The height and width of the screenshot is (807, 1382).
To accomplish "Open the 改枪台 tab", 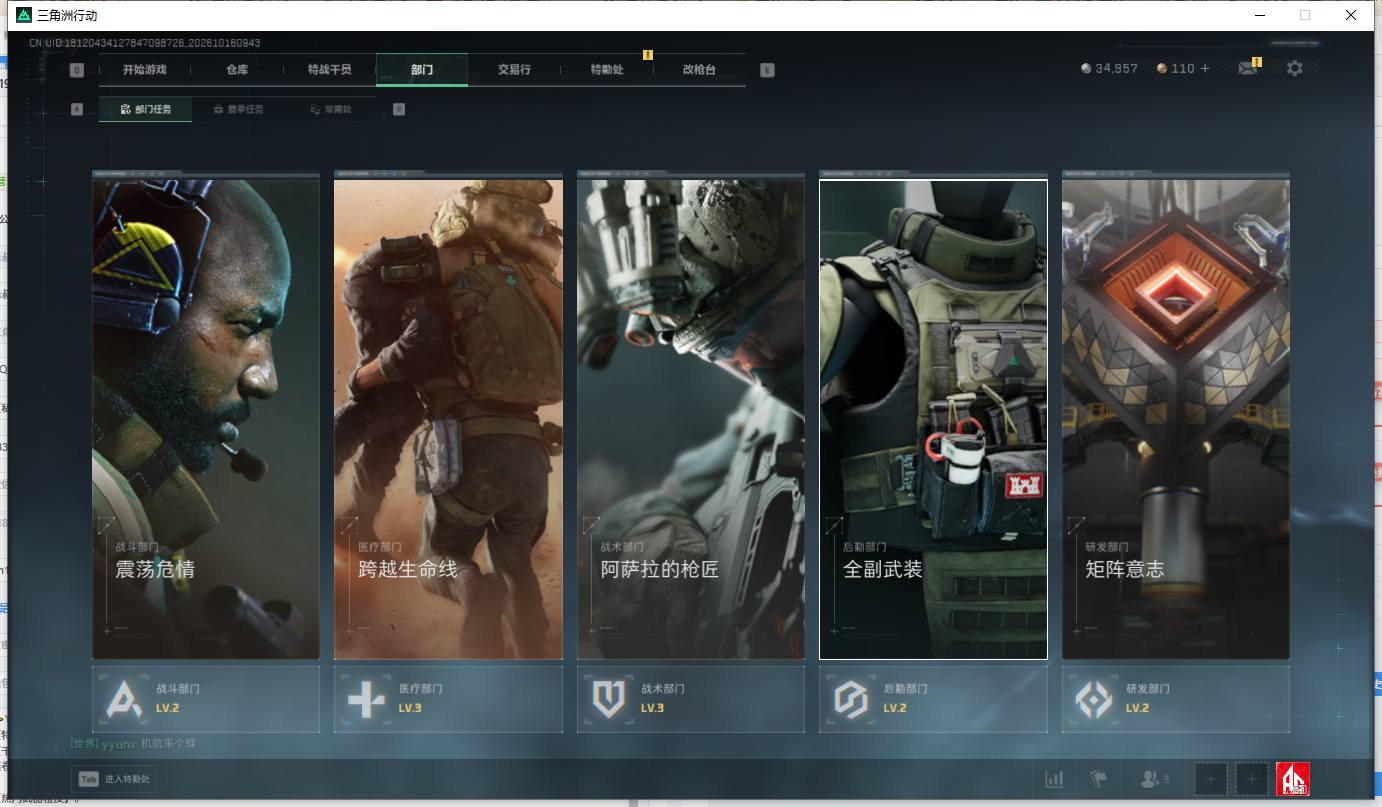I will (699, 70).
